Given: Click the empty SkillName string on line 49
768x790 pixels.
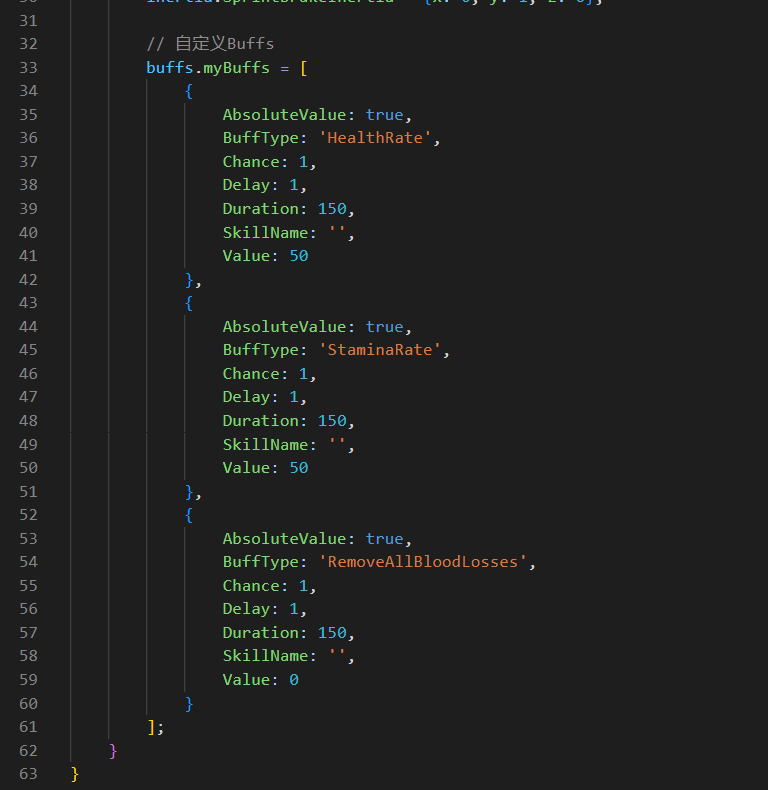Looking at the screenshot, I should point(336,444).
